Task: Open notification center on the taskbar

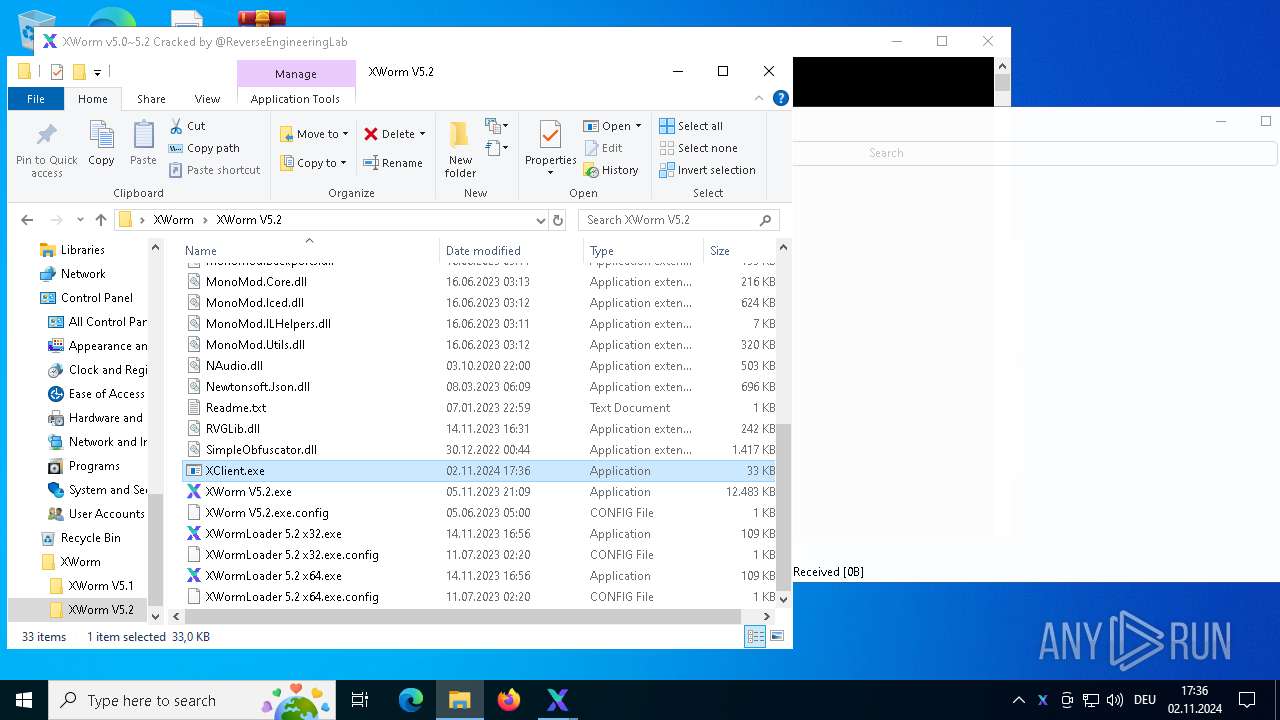Action: click(x=1247, y=700)
